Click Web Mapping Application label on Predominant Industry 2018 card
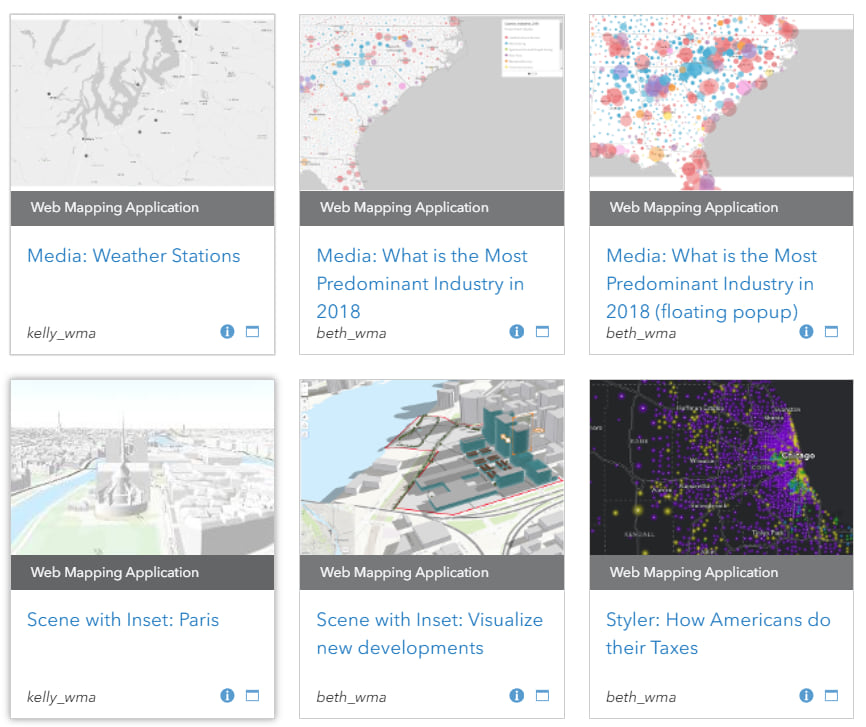Viewport: 866px width, 727px height. 404,208
